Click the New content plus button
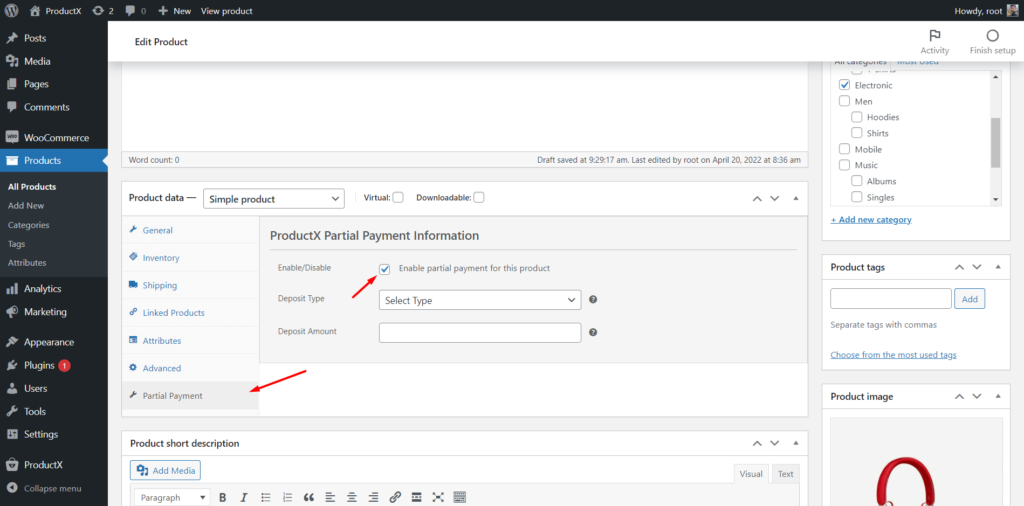 pos(174,10)
